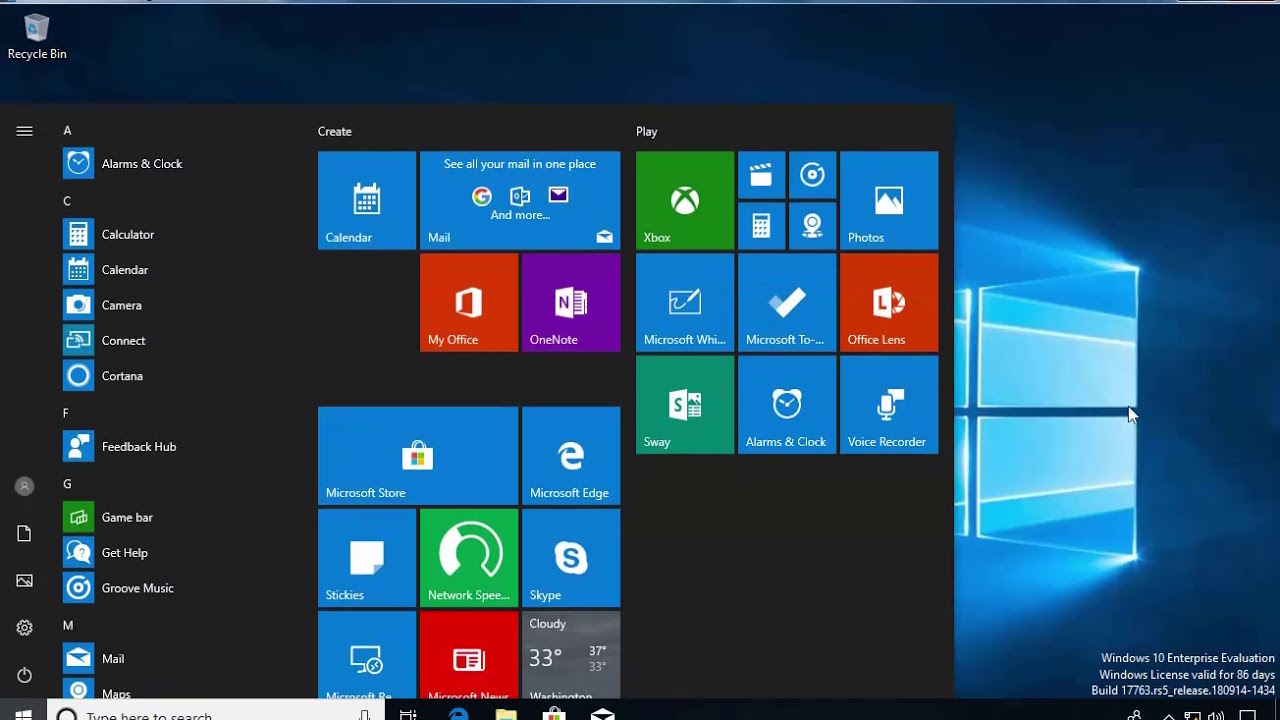
Task: Launch the OneNote tile
Action: 571,302
